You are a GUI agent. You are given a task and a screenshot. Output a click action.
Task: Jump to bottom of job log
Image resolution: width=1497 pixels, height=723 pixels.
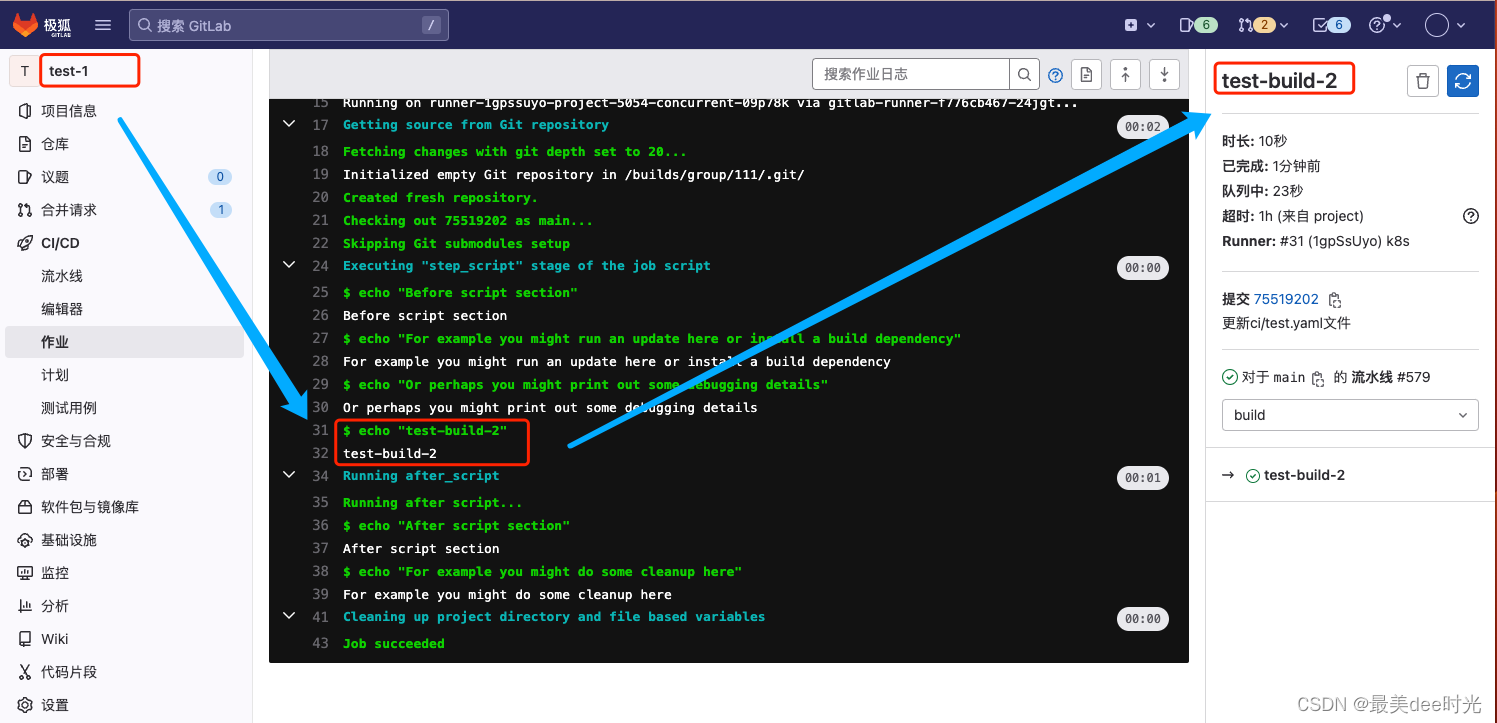coord(1164,75)
